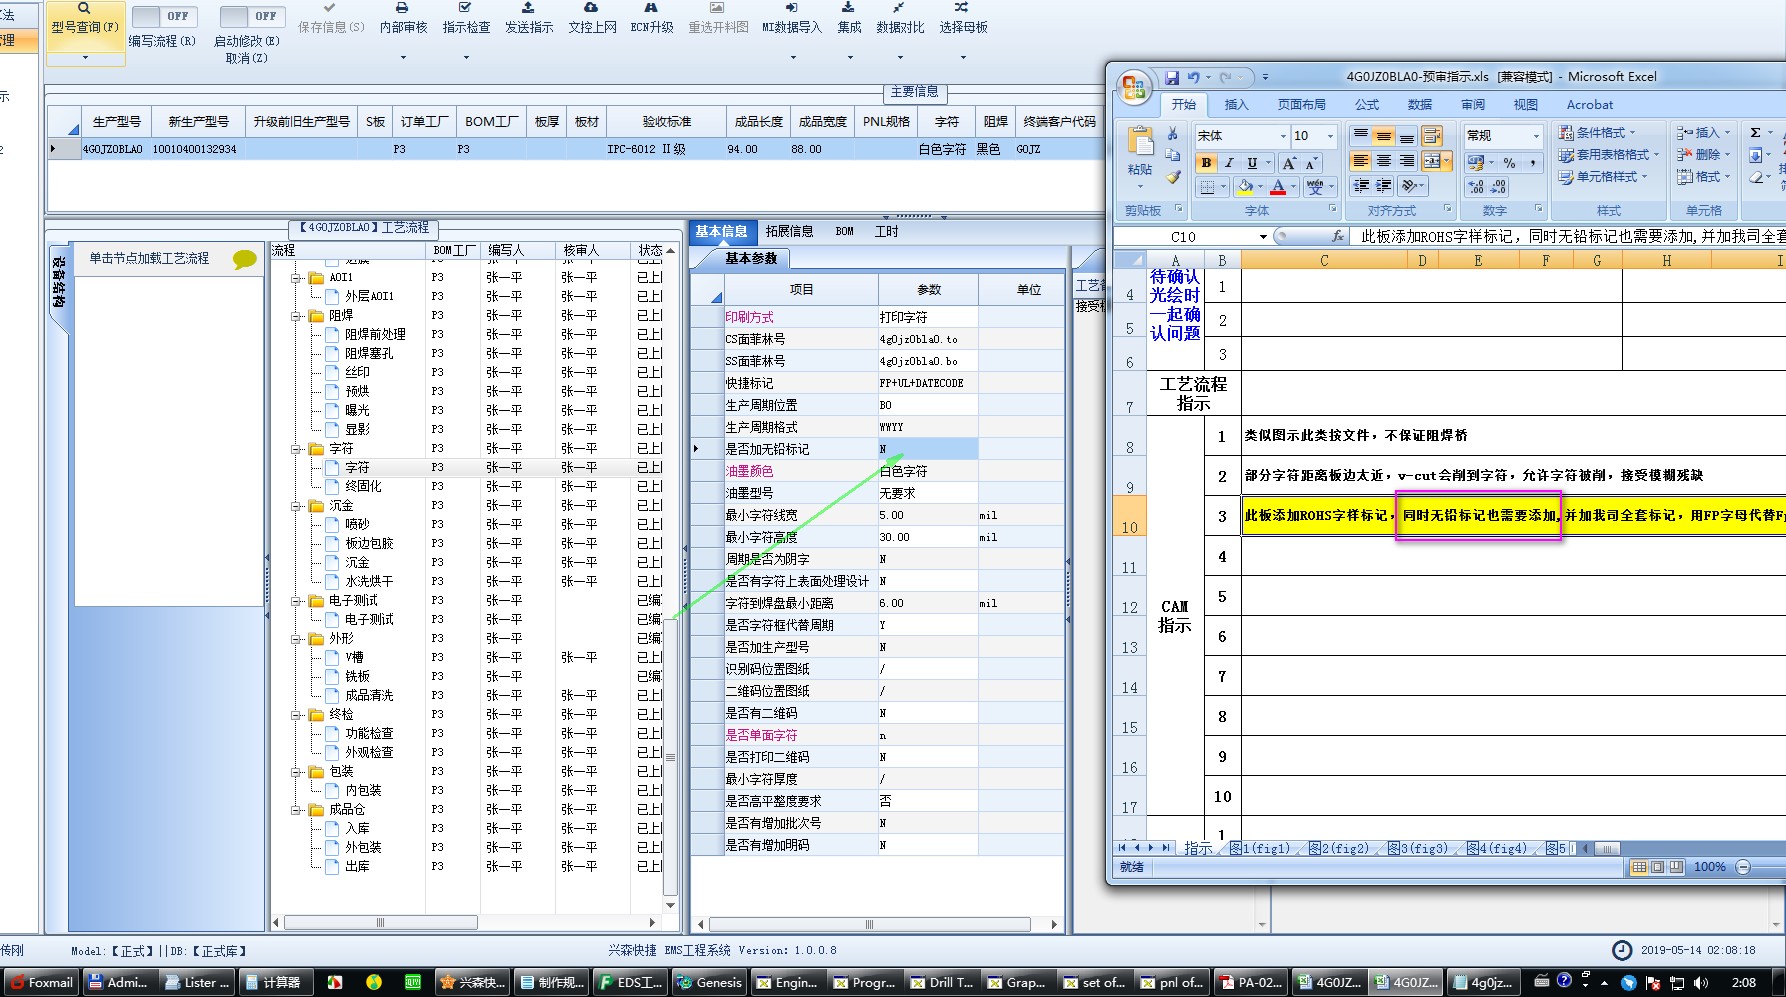
Task: Switch Excel to Page Layout view in status bar
Action: [1657, 867]
